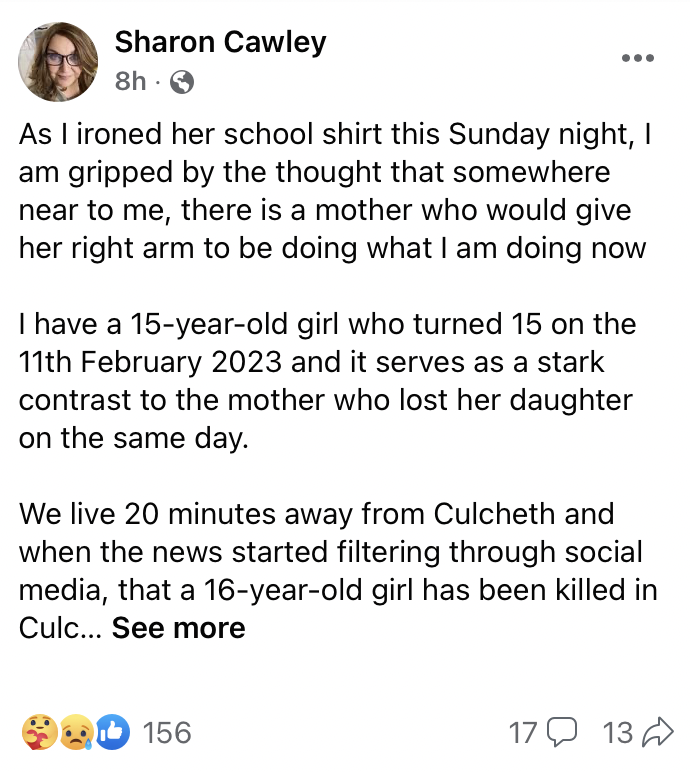
Task: Click the care hug reaction emoji
Action: click(37, 733)
